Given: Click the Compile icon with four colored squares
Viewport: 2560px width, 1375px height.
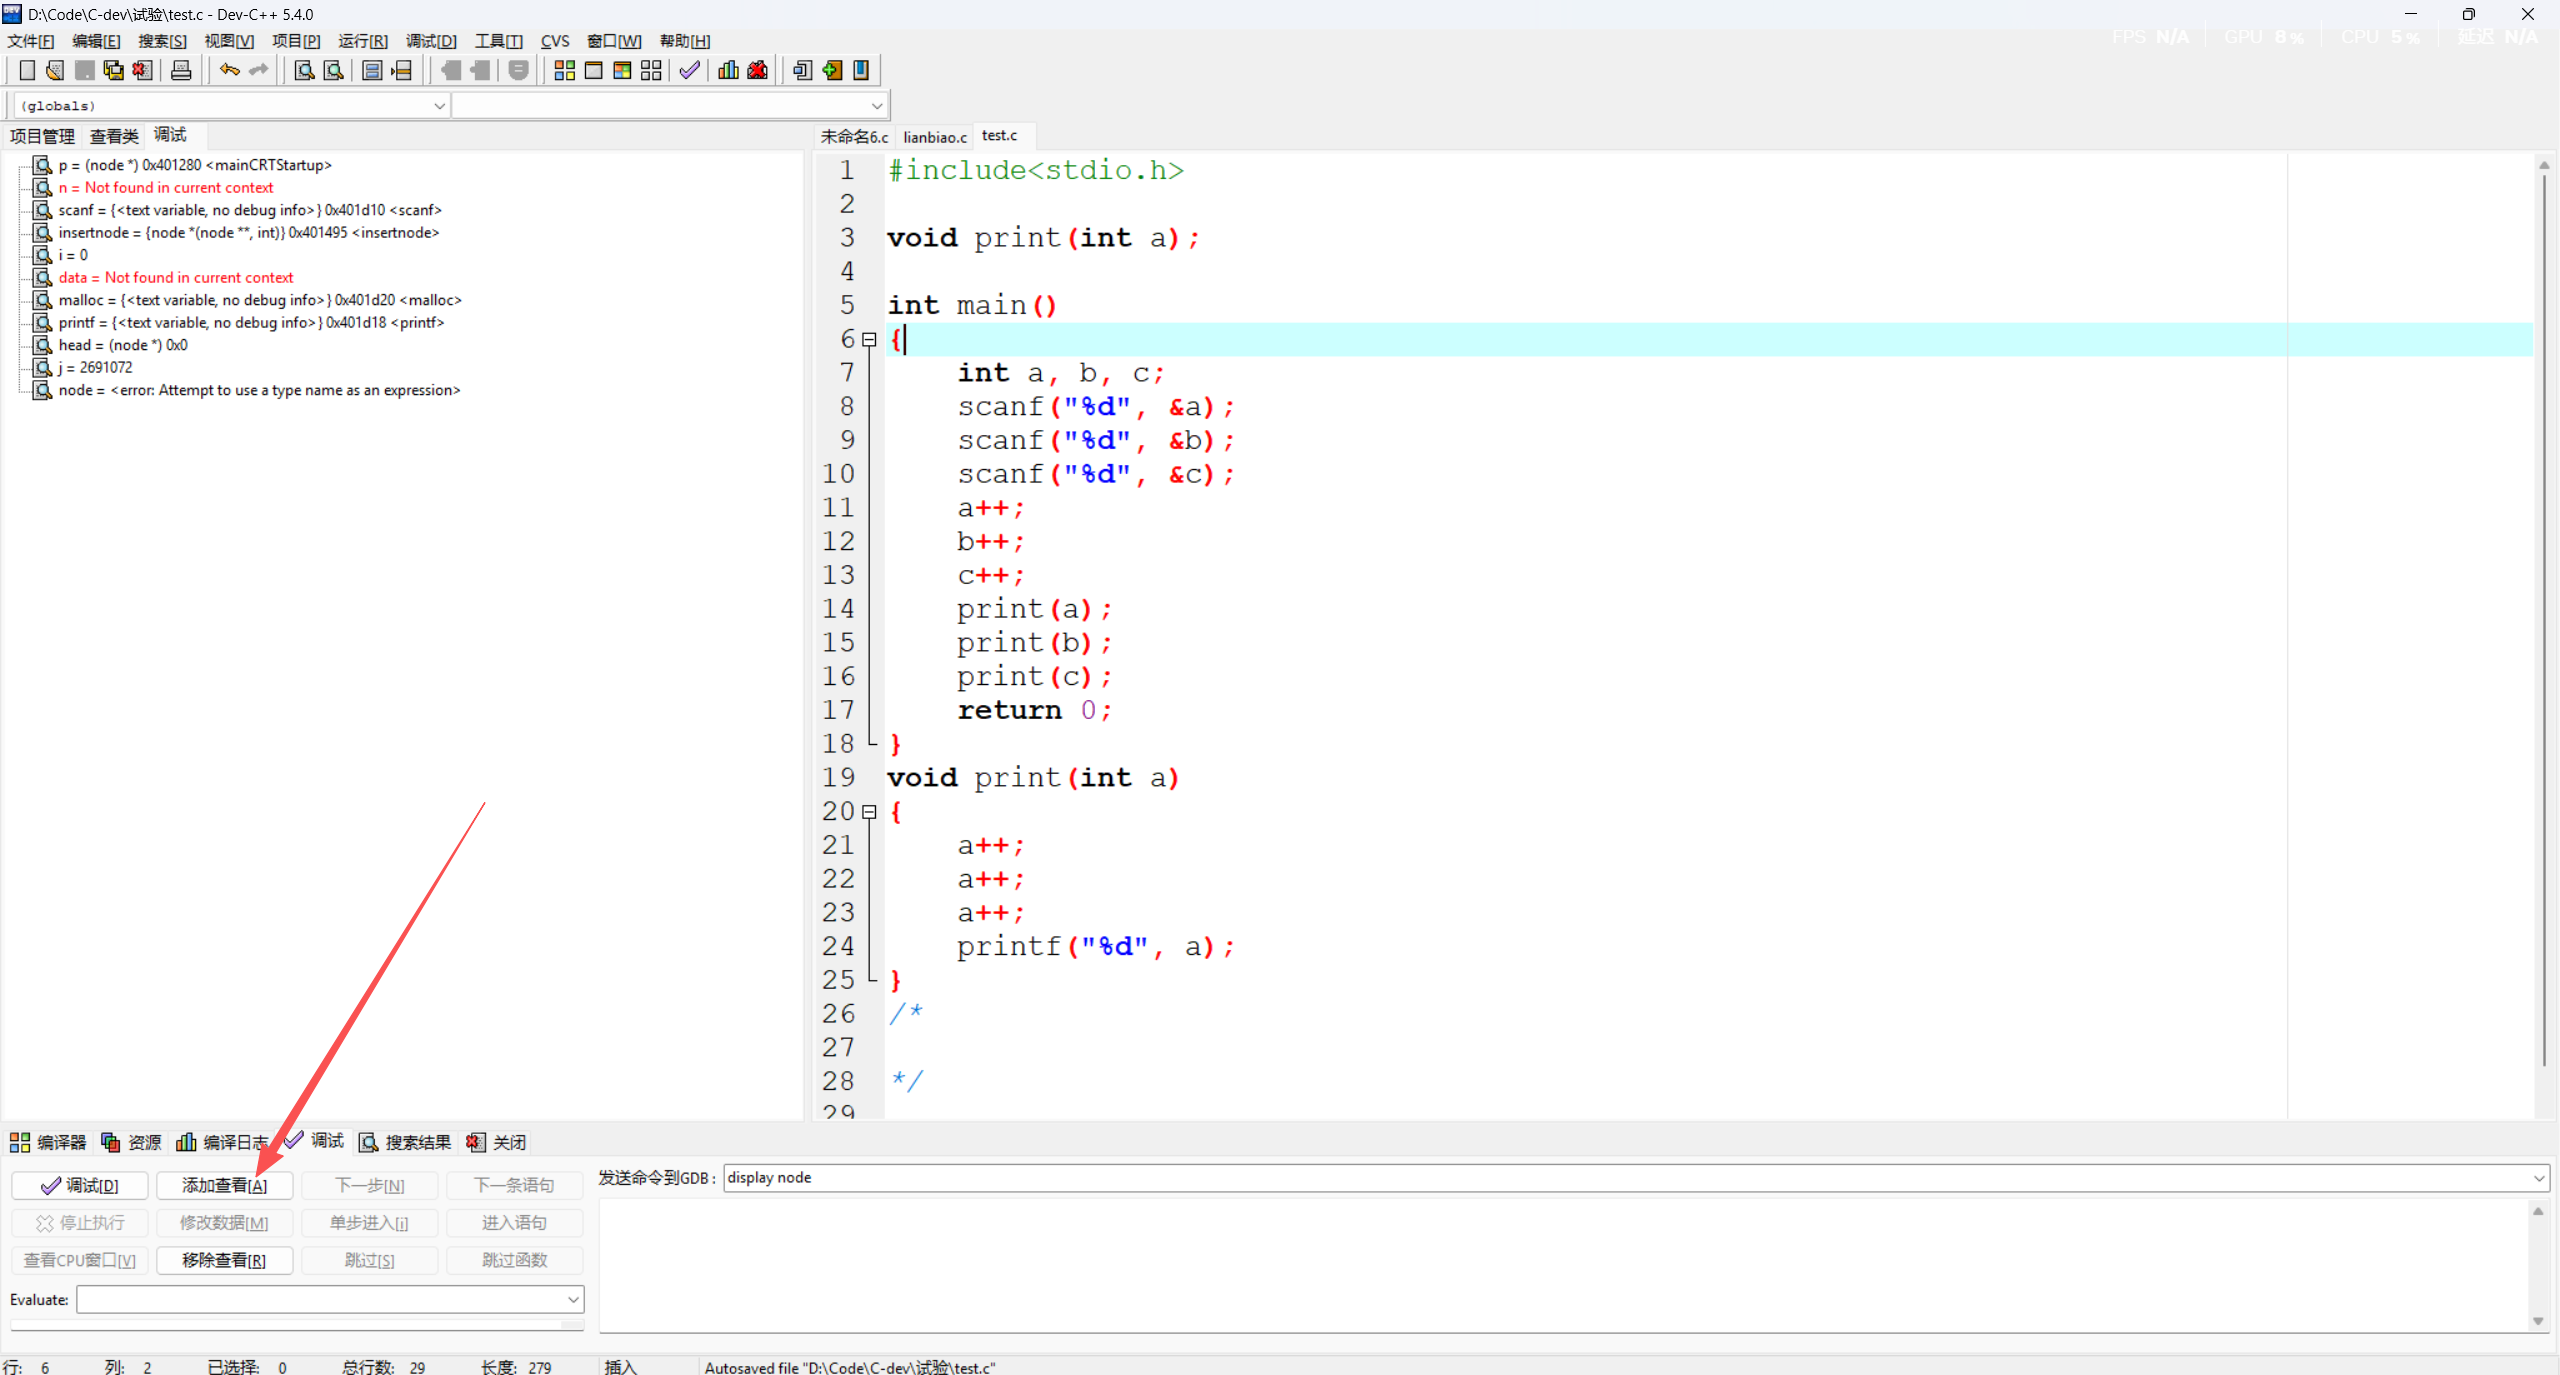Looking at the screenshot, I should (x=564, y=70).
